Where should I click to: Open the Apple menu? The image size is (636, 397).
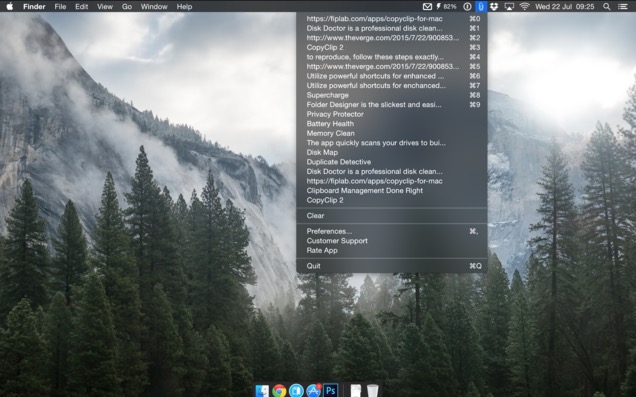(9, 6)
